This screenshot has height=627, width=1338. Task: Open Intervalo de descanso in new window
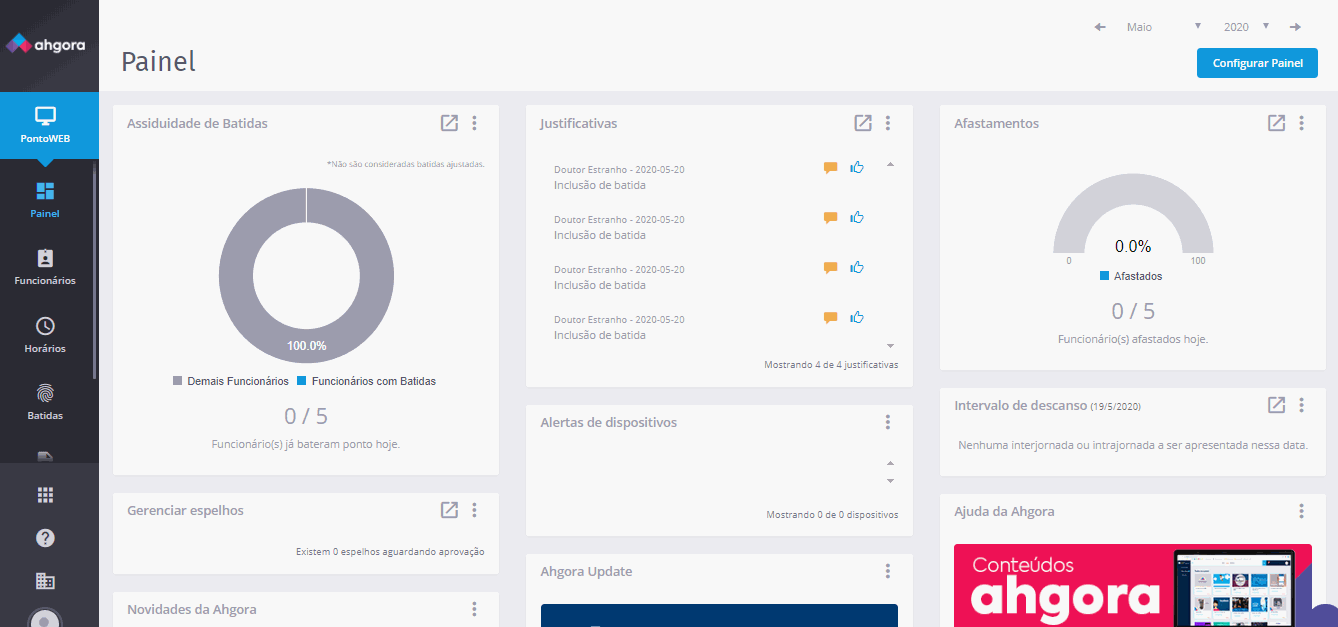point(1276,405)
